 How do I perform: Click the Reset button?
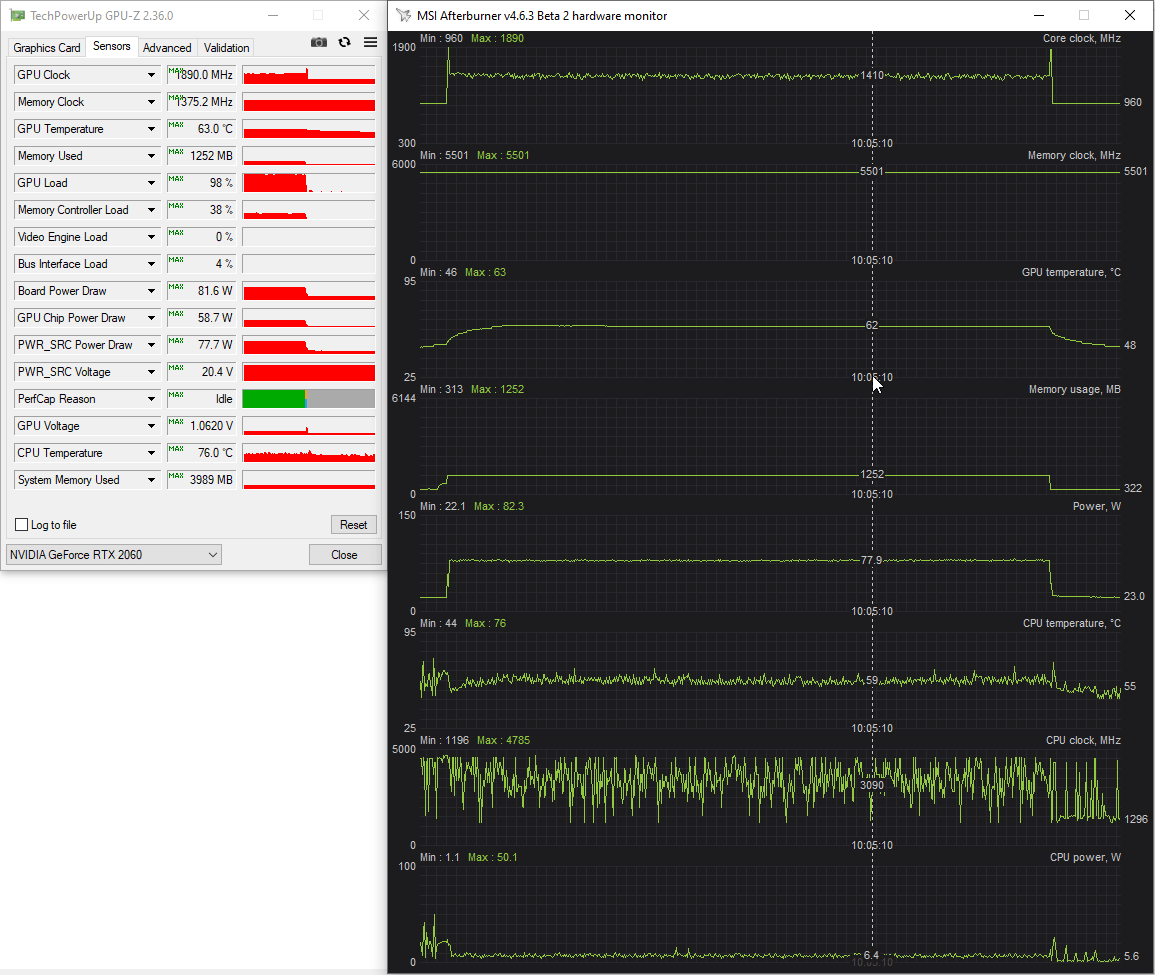(354, 524)
